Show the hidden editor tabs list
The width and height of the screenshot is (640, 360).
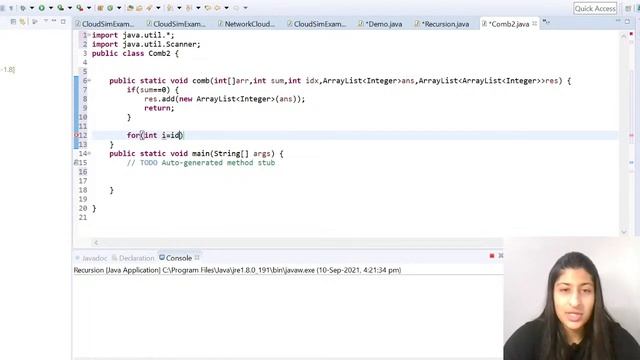(x=546, y=22)
